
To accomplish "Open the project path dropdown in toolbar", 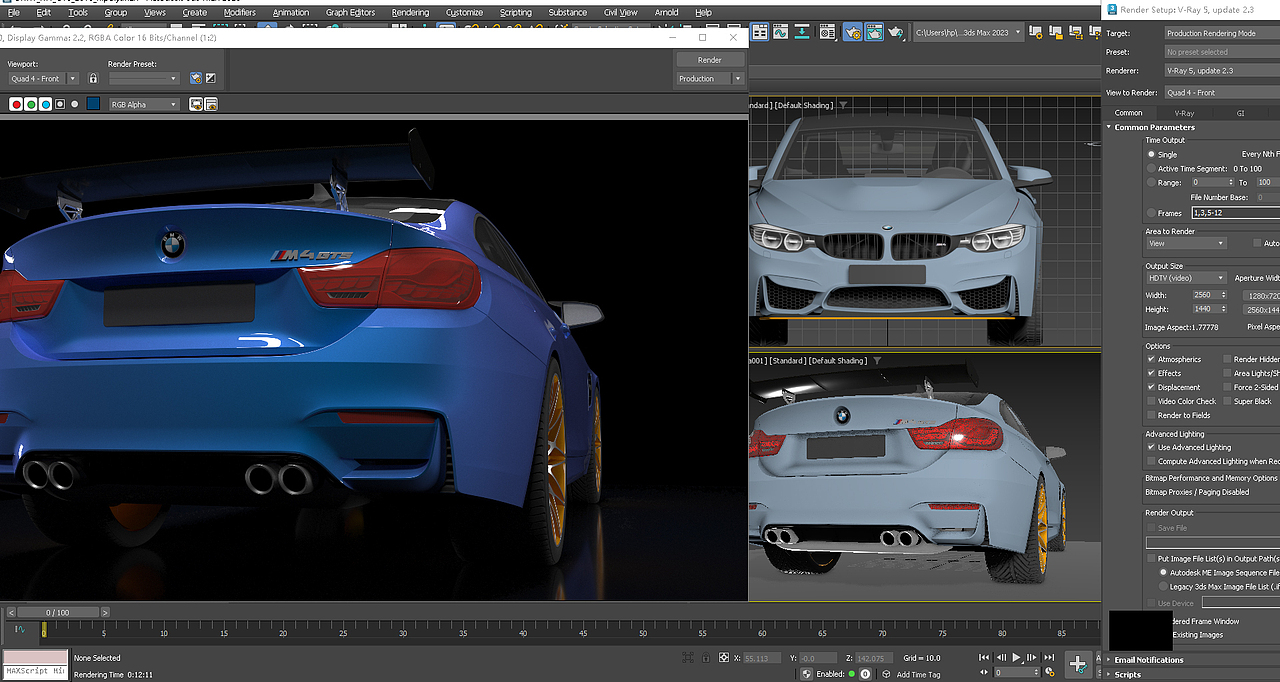I will click(970, 32).
